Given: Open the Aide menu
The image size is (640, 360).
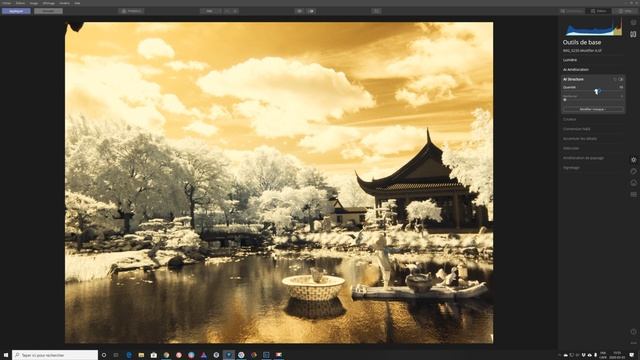Looking at the screenshot, I should point(77,3).
